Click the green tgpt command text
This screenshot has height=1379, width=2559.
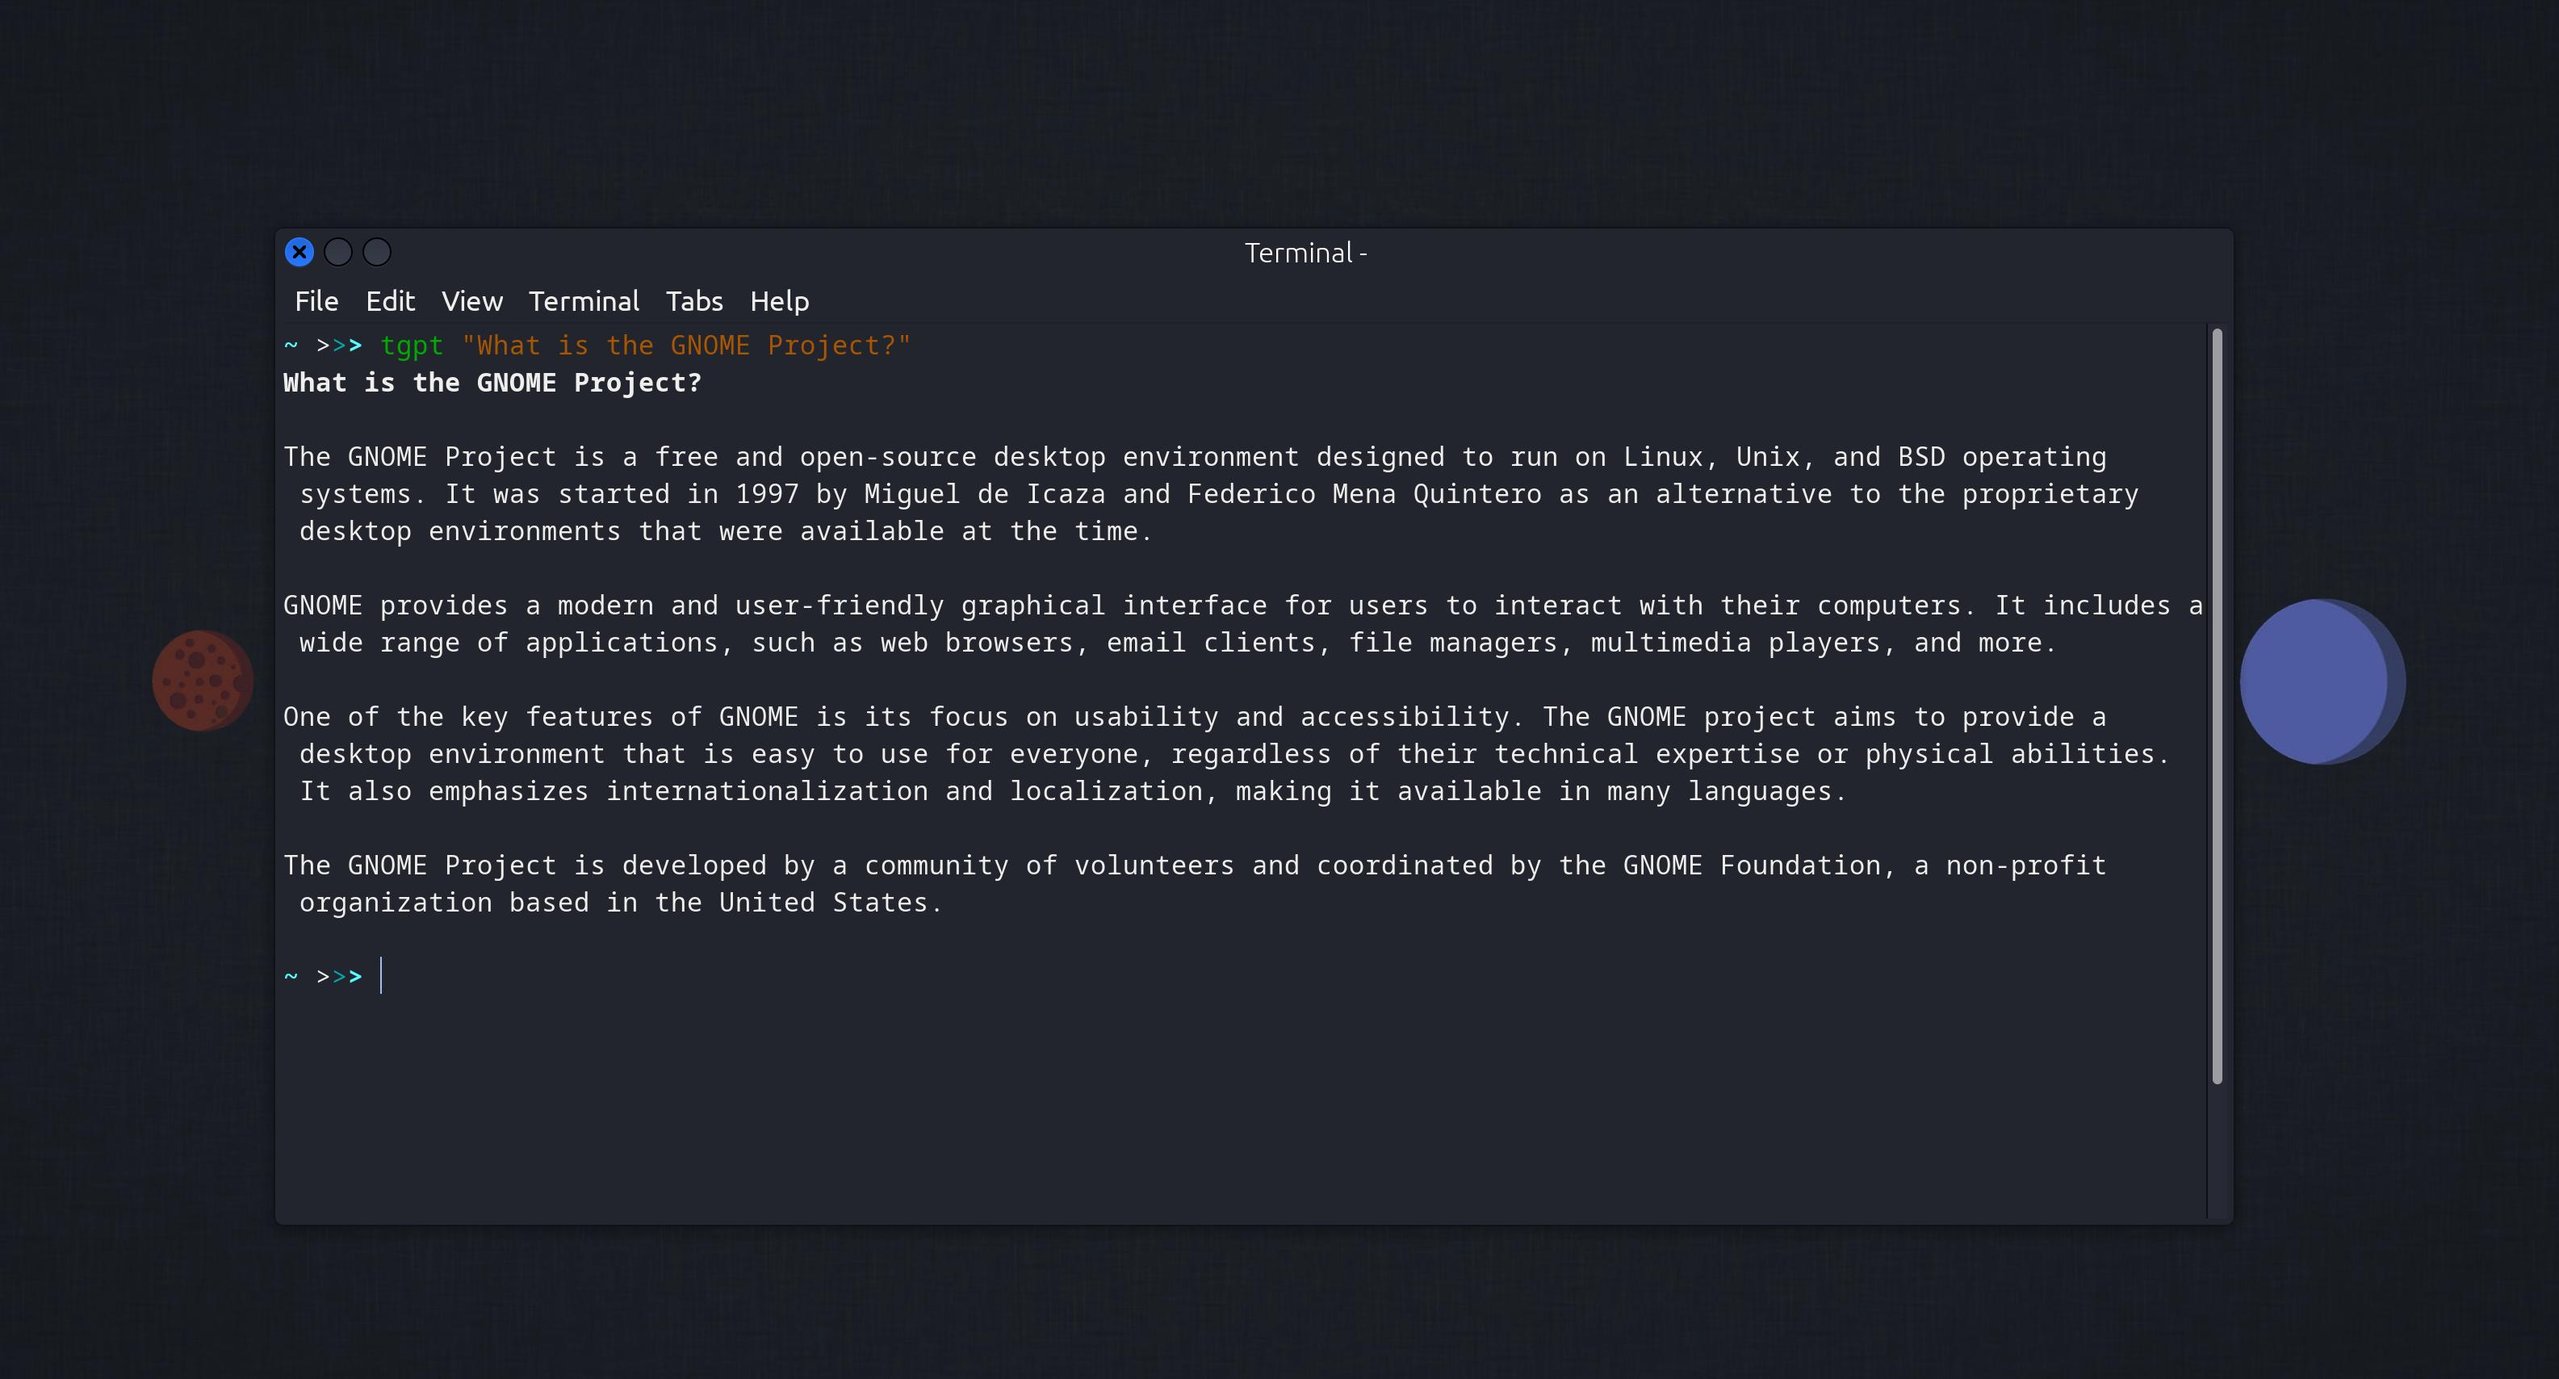click(x=411, y=346)
